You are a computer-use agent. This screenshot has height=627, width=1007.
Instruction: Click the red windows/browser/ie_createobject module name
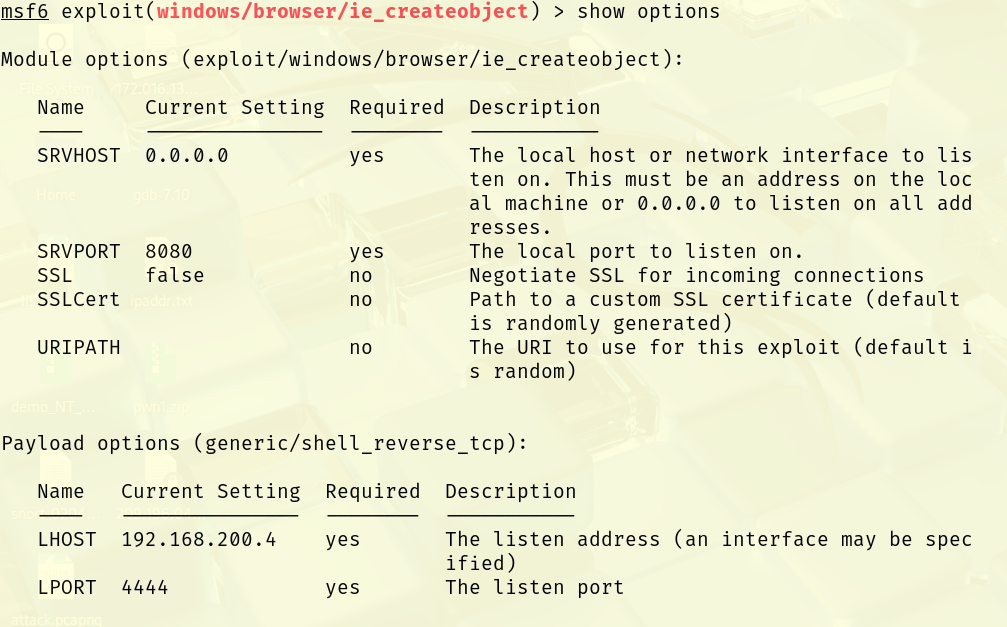click(343, 12)
